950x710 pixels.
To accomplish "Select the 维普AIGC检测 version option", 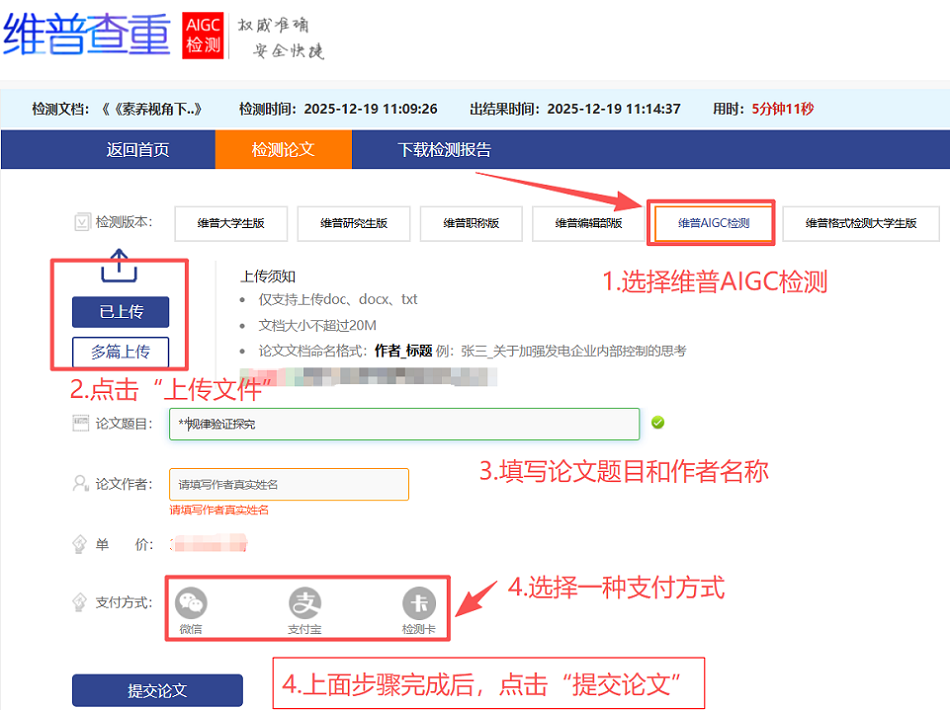I will [711, 223].
